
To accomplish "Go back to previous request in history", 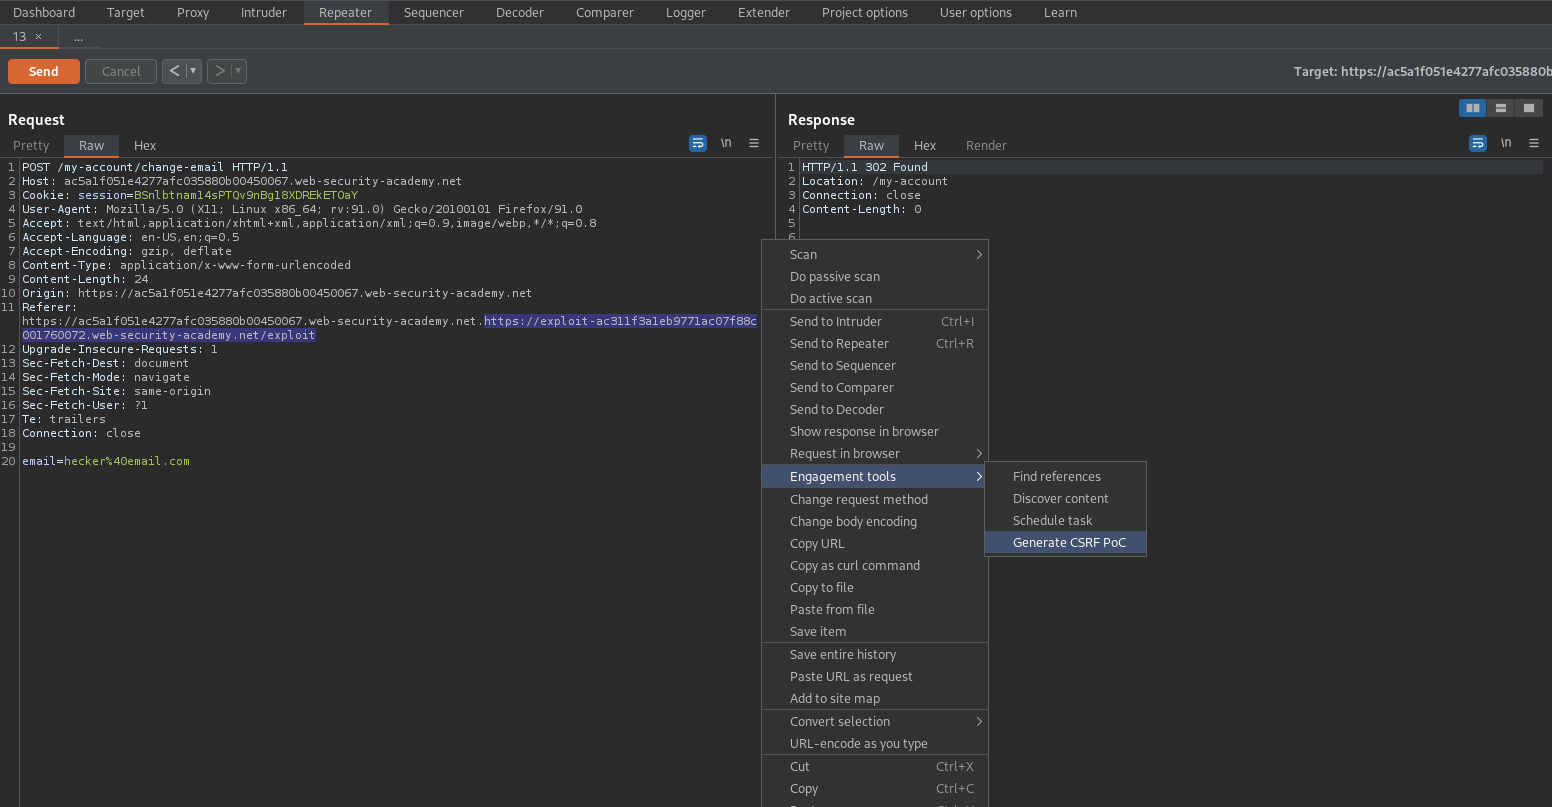I will pyautogui.click(x=175, y=71).
